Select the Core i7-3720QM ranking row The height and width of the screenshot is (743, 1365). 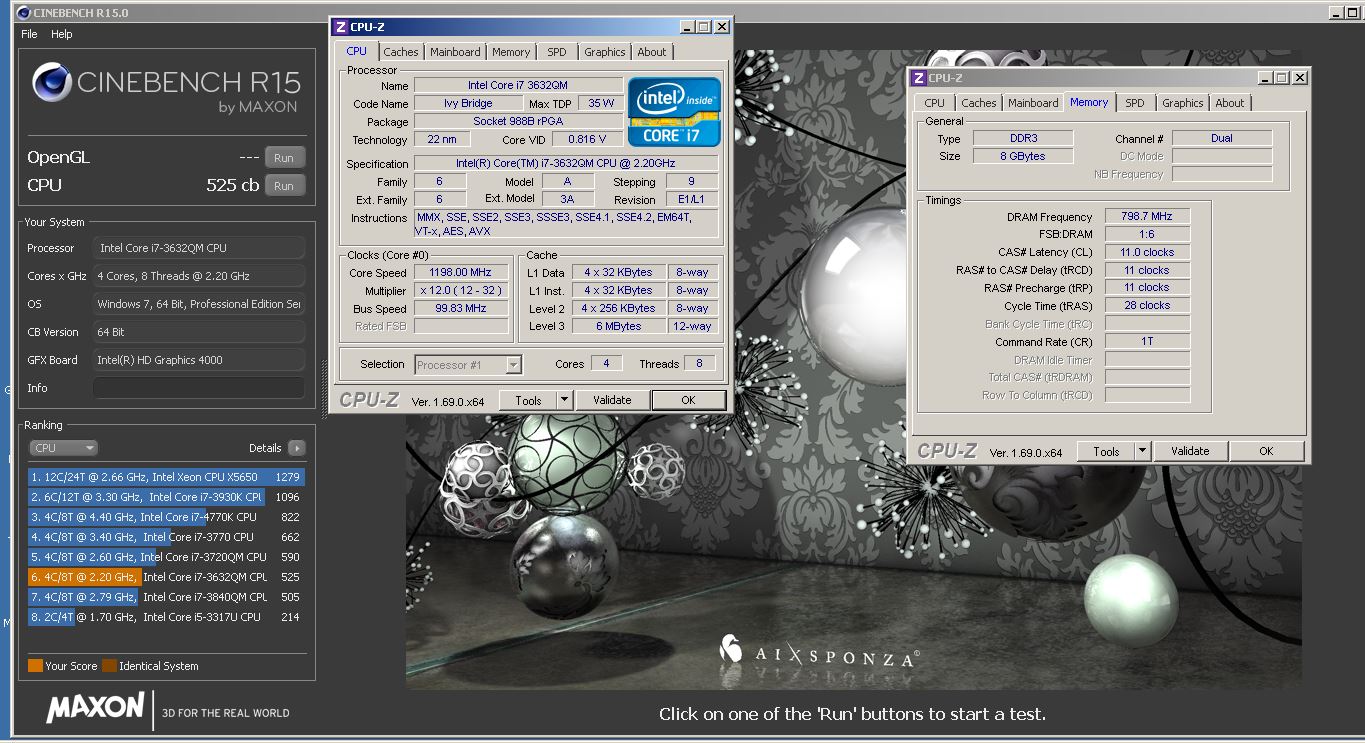166,557
